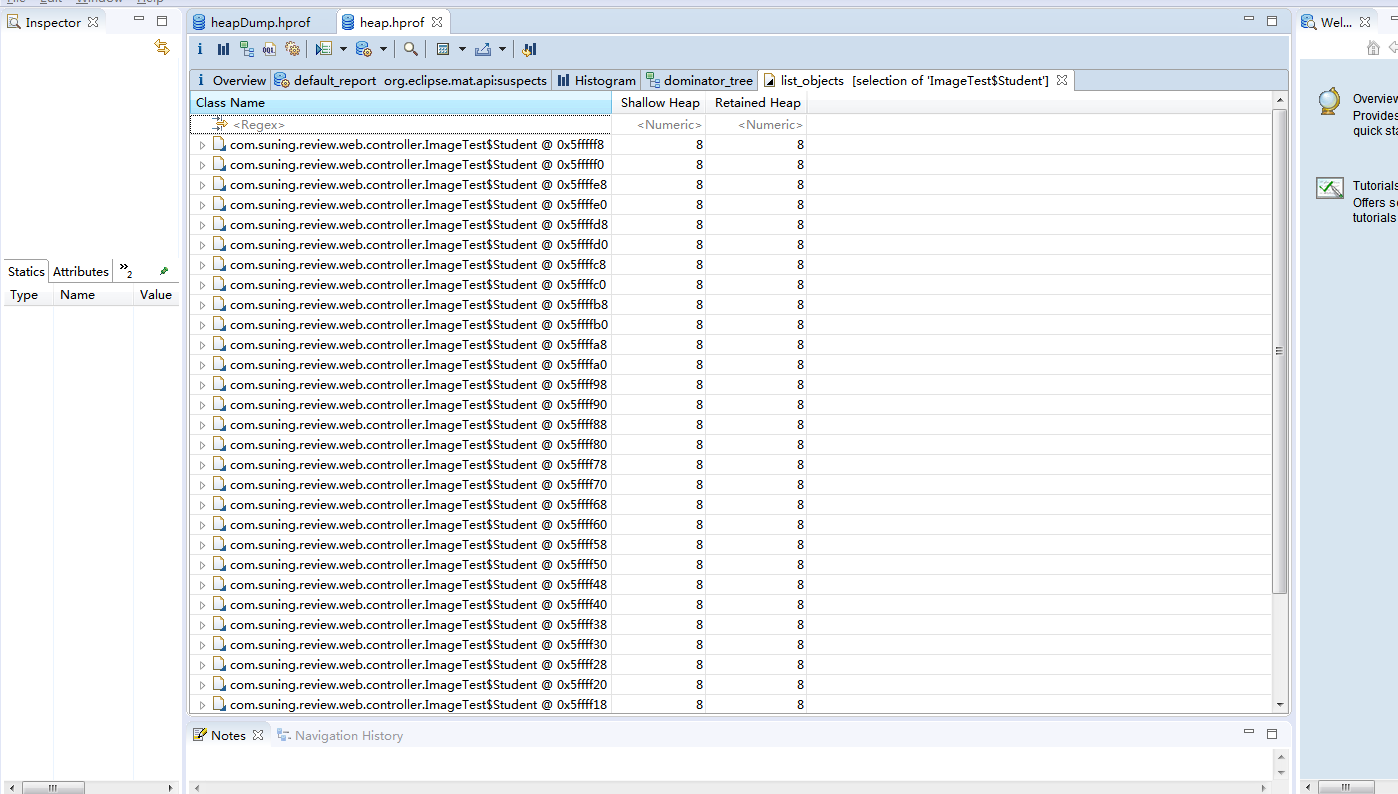Open the OQL query editor icon

269,49
